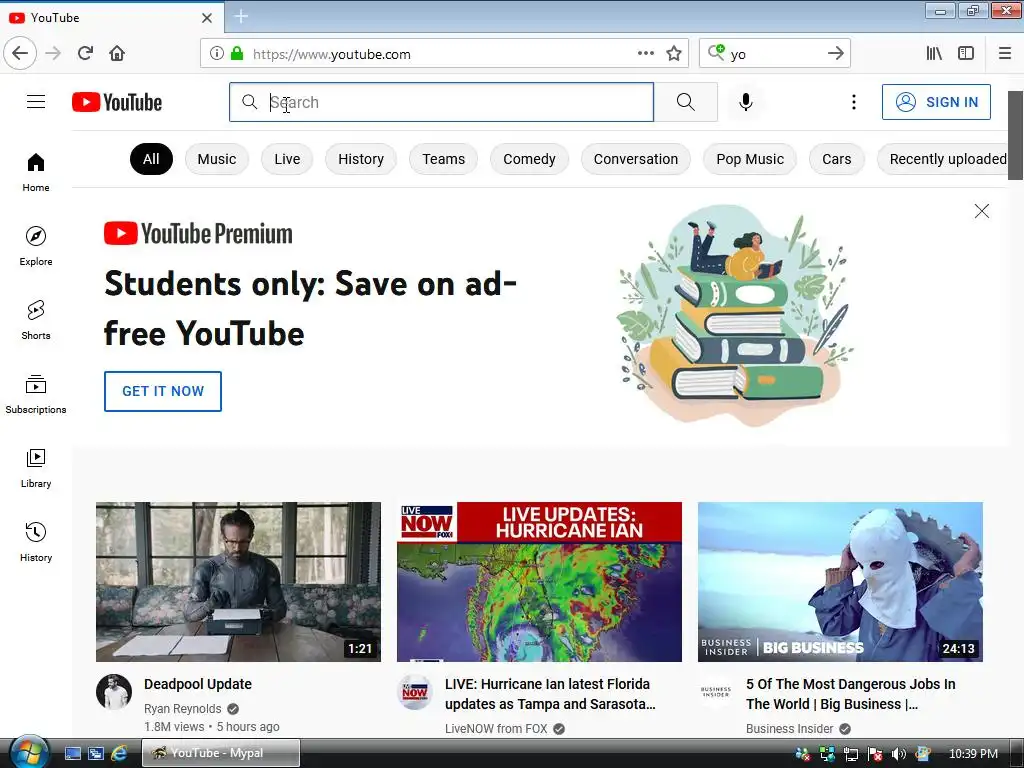Click browser forward arrow

point(53,54)
